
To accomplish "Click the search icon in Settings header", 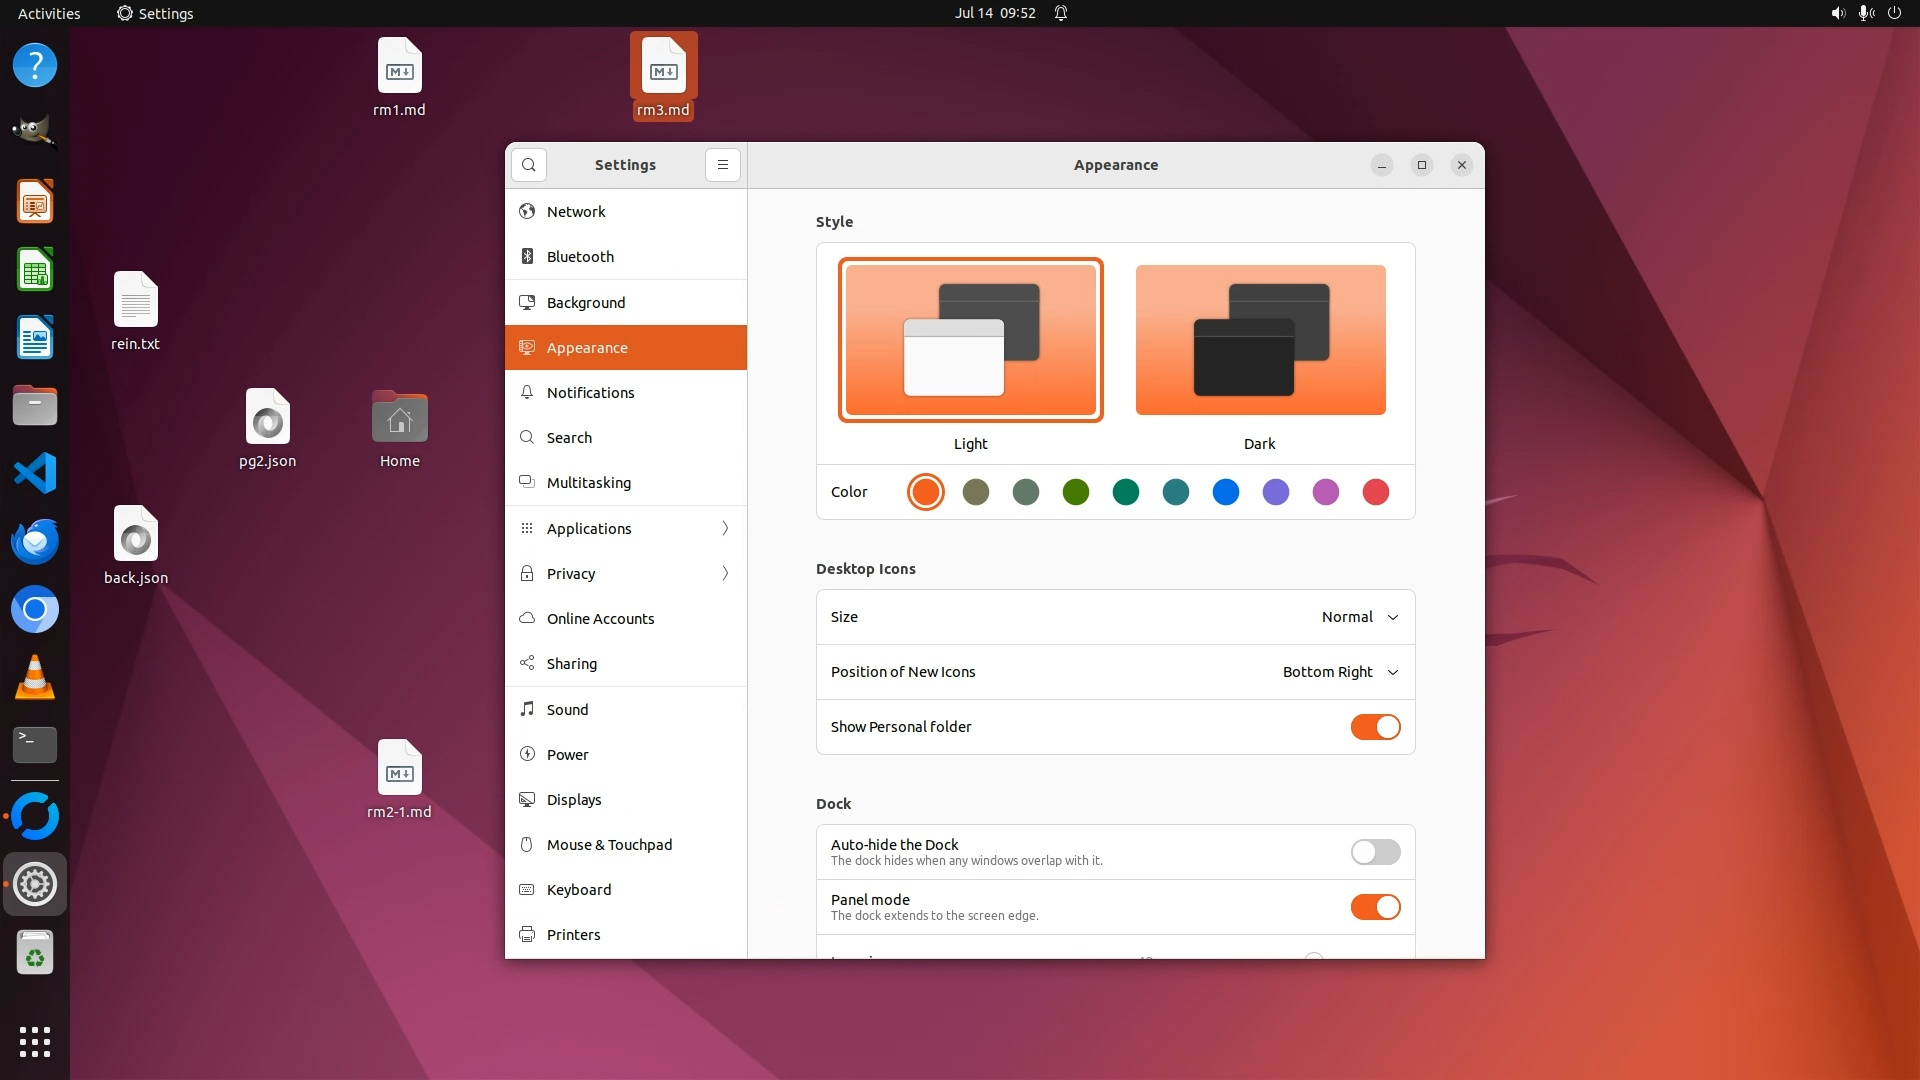I will 529,165.
